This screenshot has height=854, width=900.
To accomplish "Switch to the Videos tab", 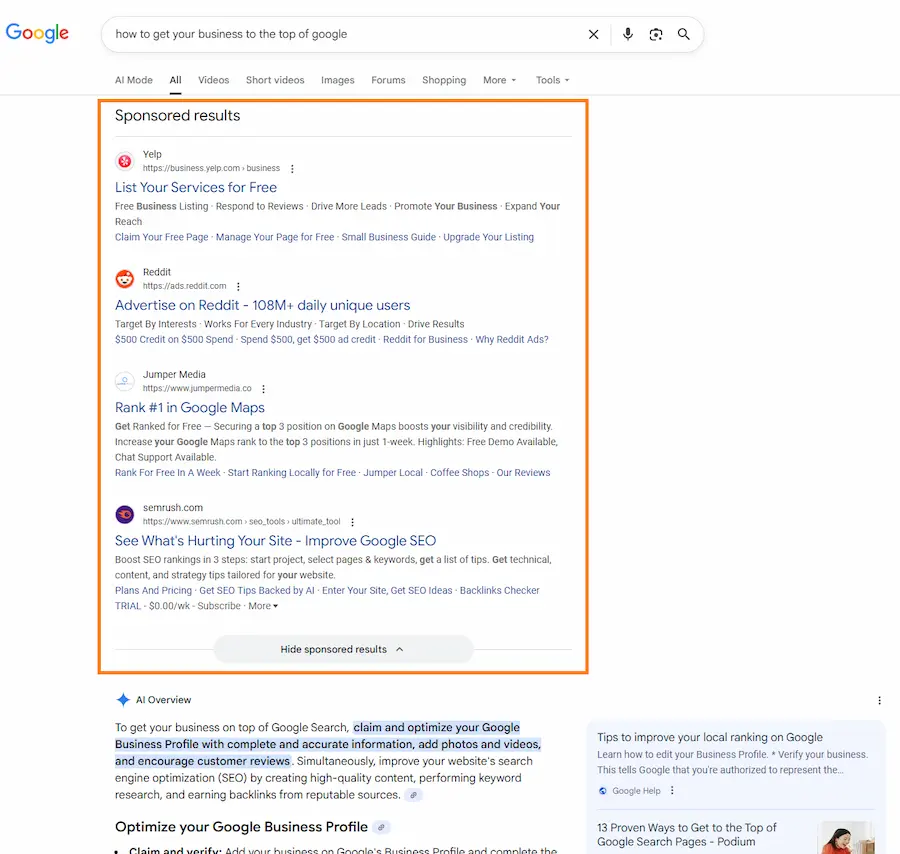I will [x=215, y=80].
